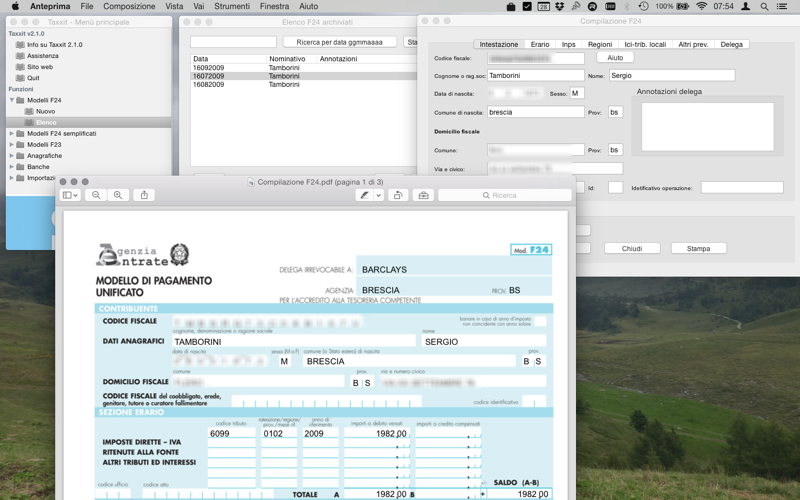Screen dimensions: 800x500
Task: Open the Composizione menu
Action: tap(129, 6)
